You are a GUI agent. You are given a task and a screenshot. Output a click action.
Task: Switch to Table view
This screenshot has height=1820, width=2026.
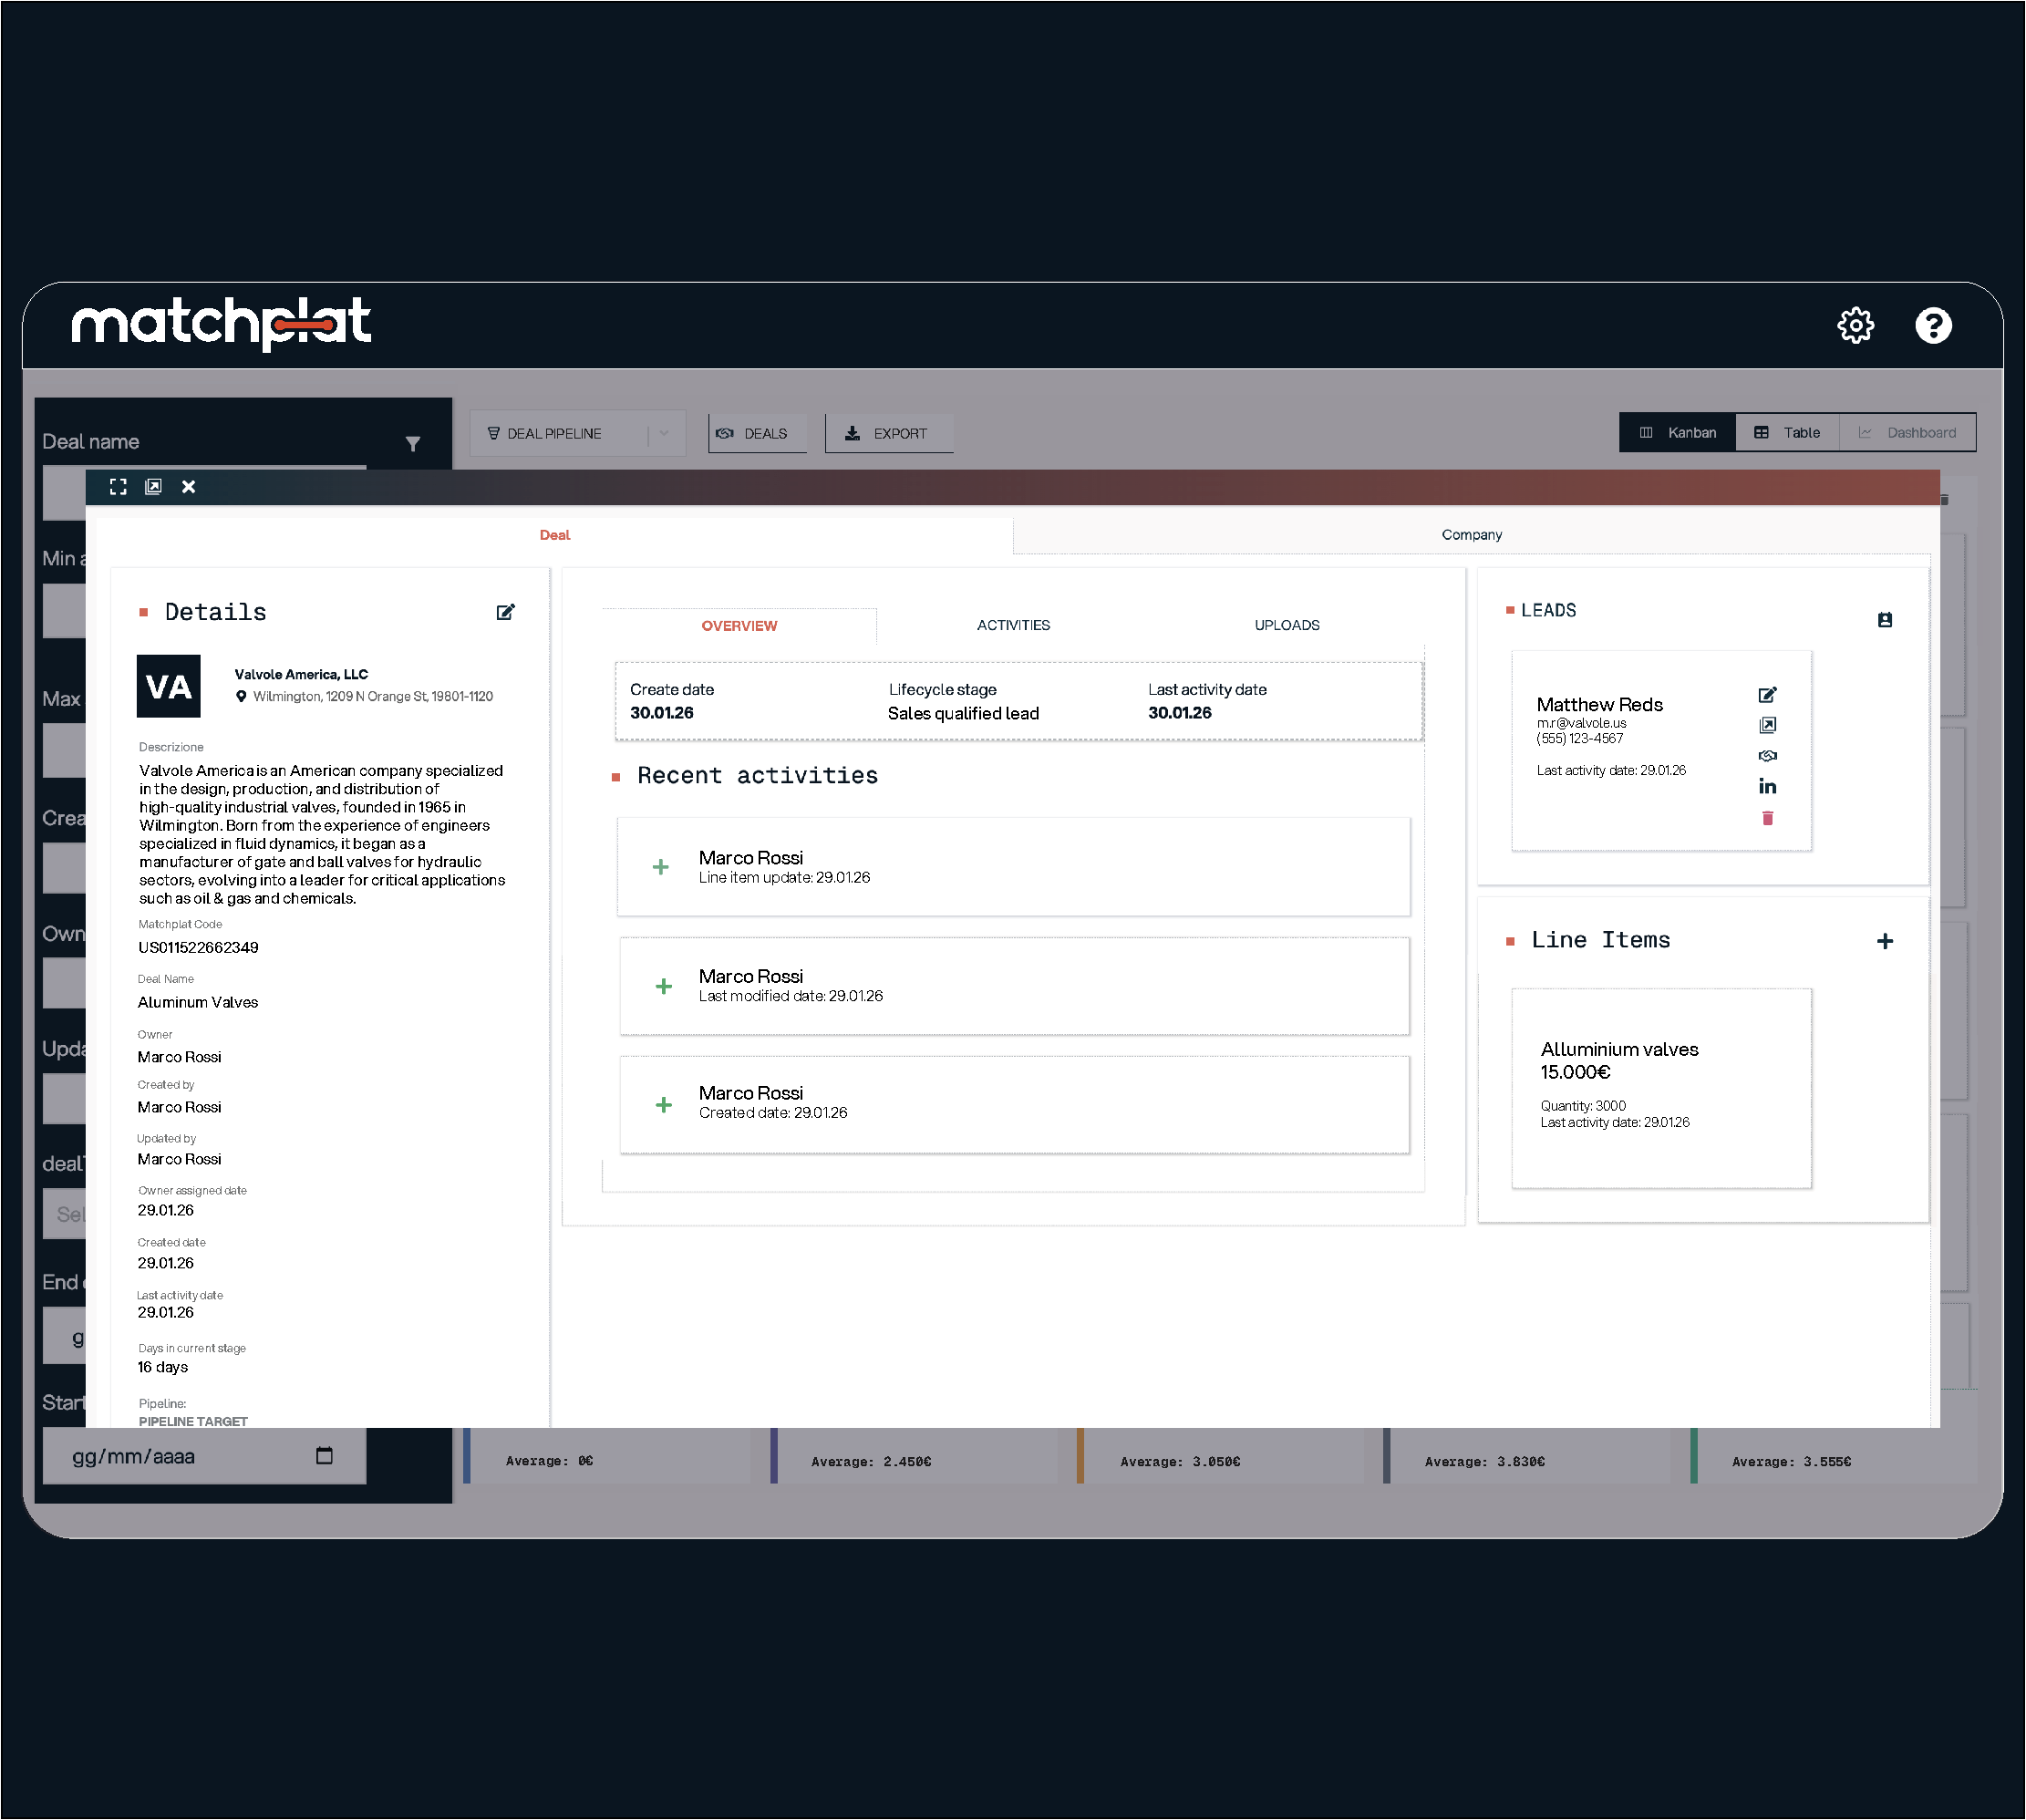pos(1786,433)
